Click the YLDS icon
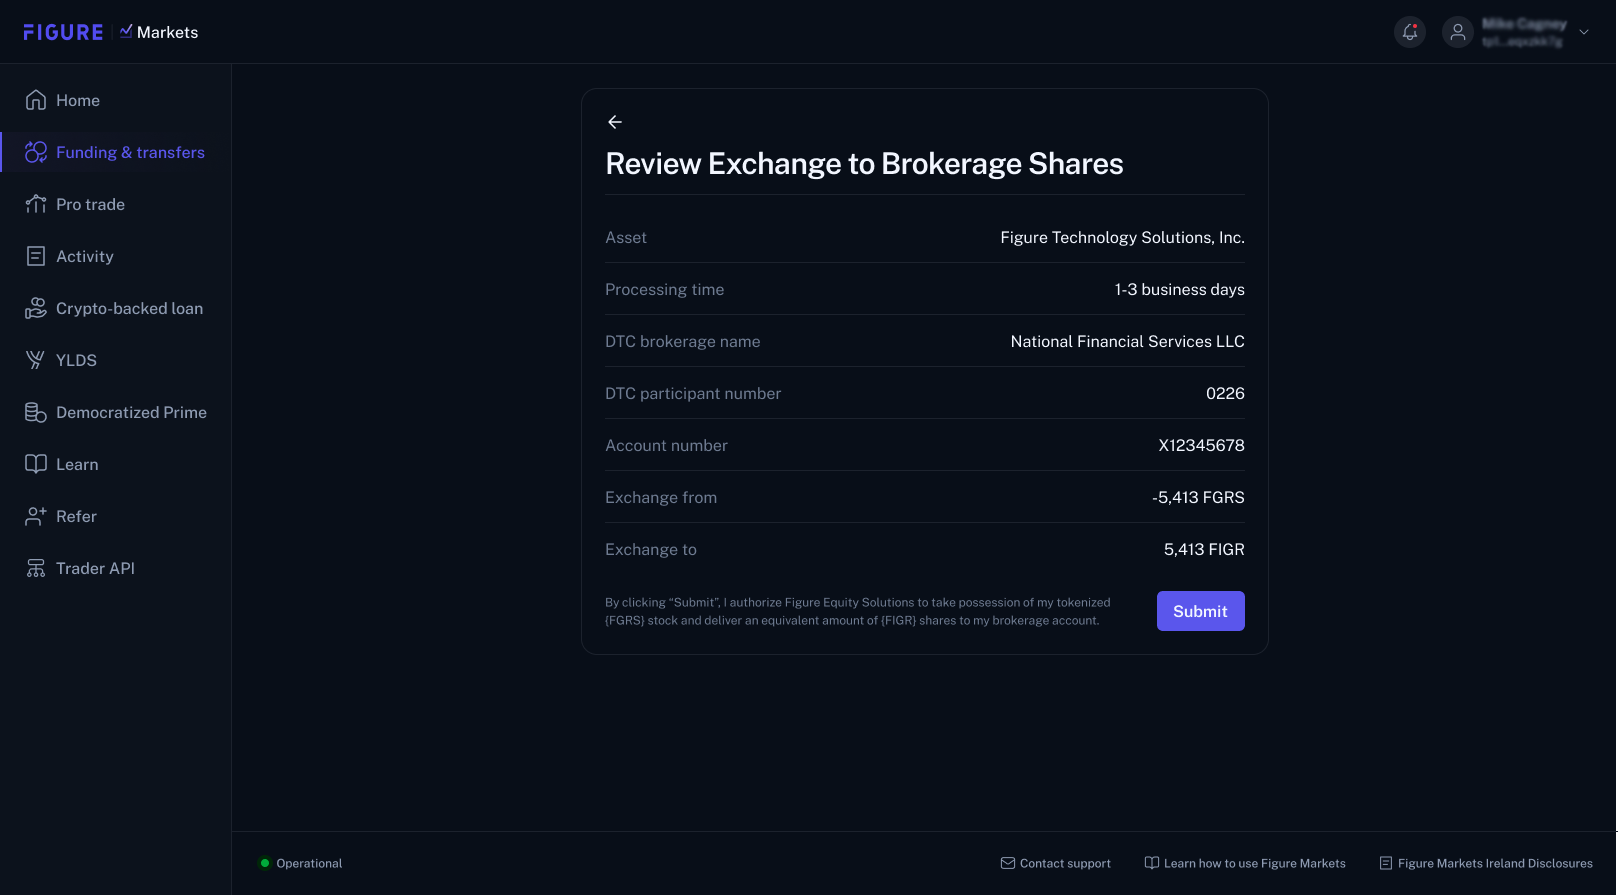The width and height of the screenshot is (1618, 895). click(x=36, y=360)
